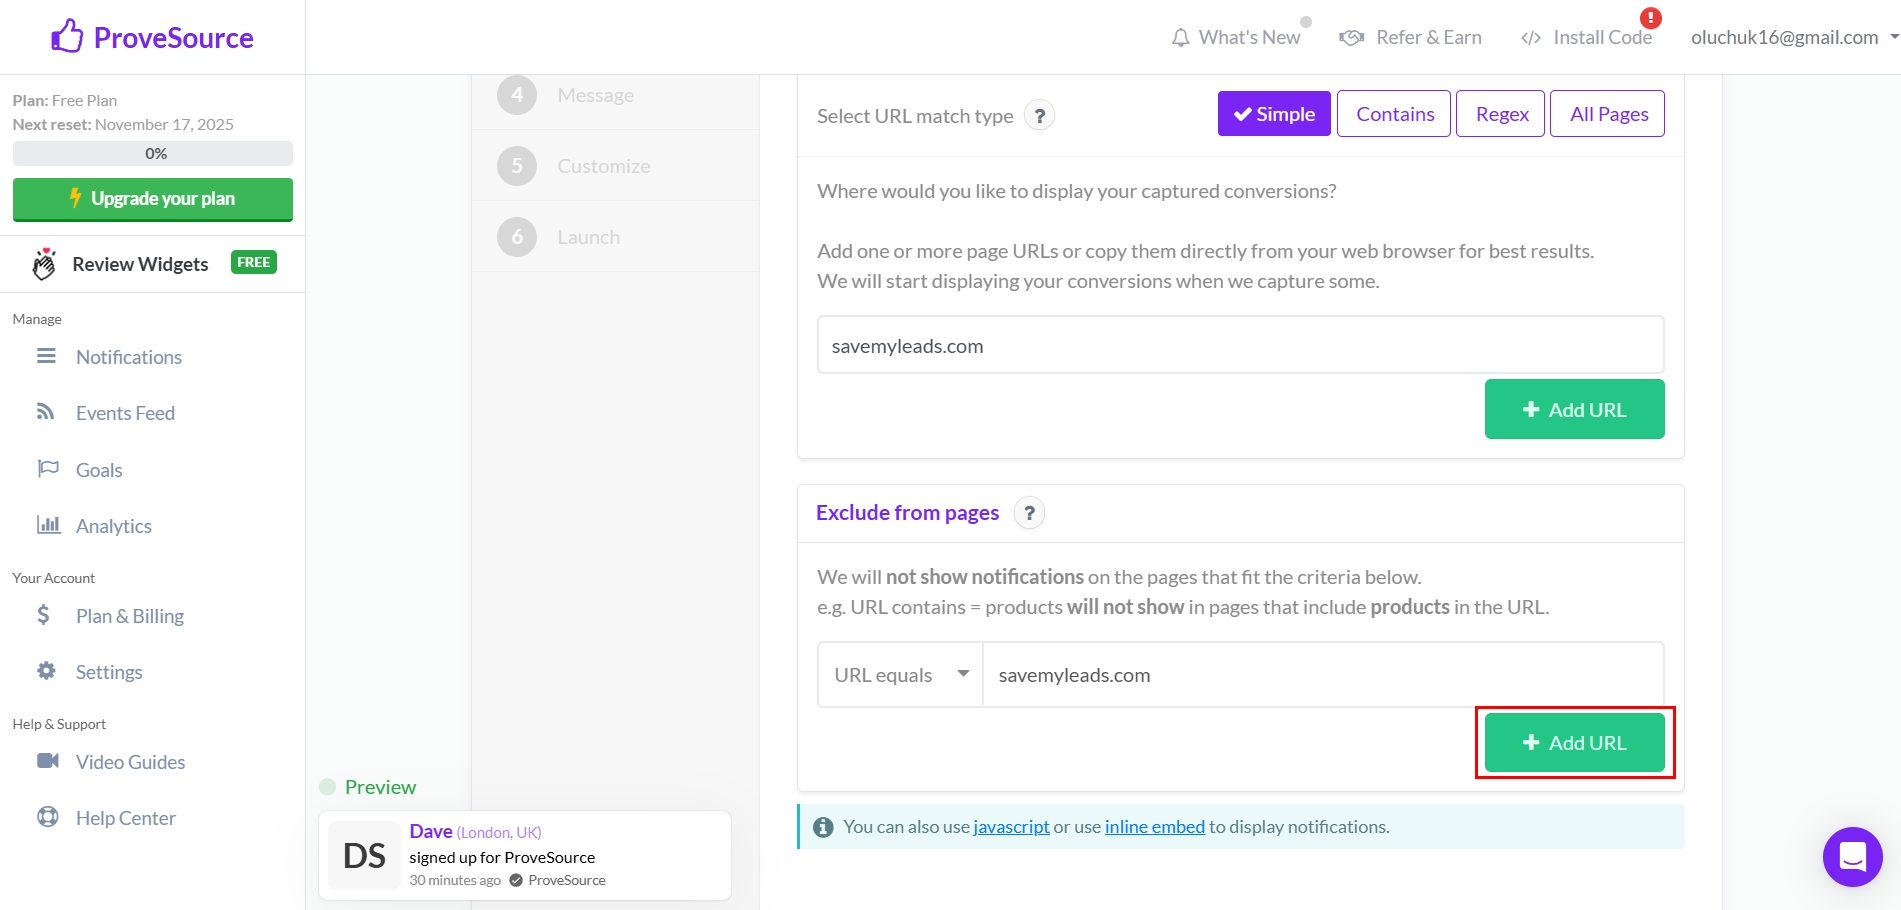
Task: Open the inline embed link
Action: [1154, 826]
